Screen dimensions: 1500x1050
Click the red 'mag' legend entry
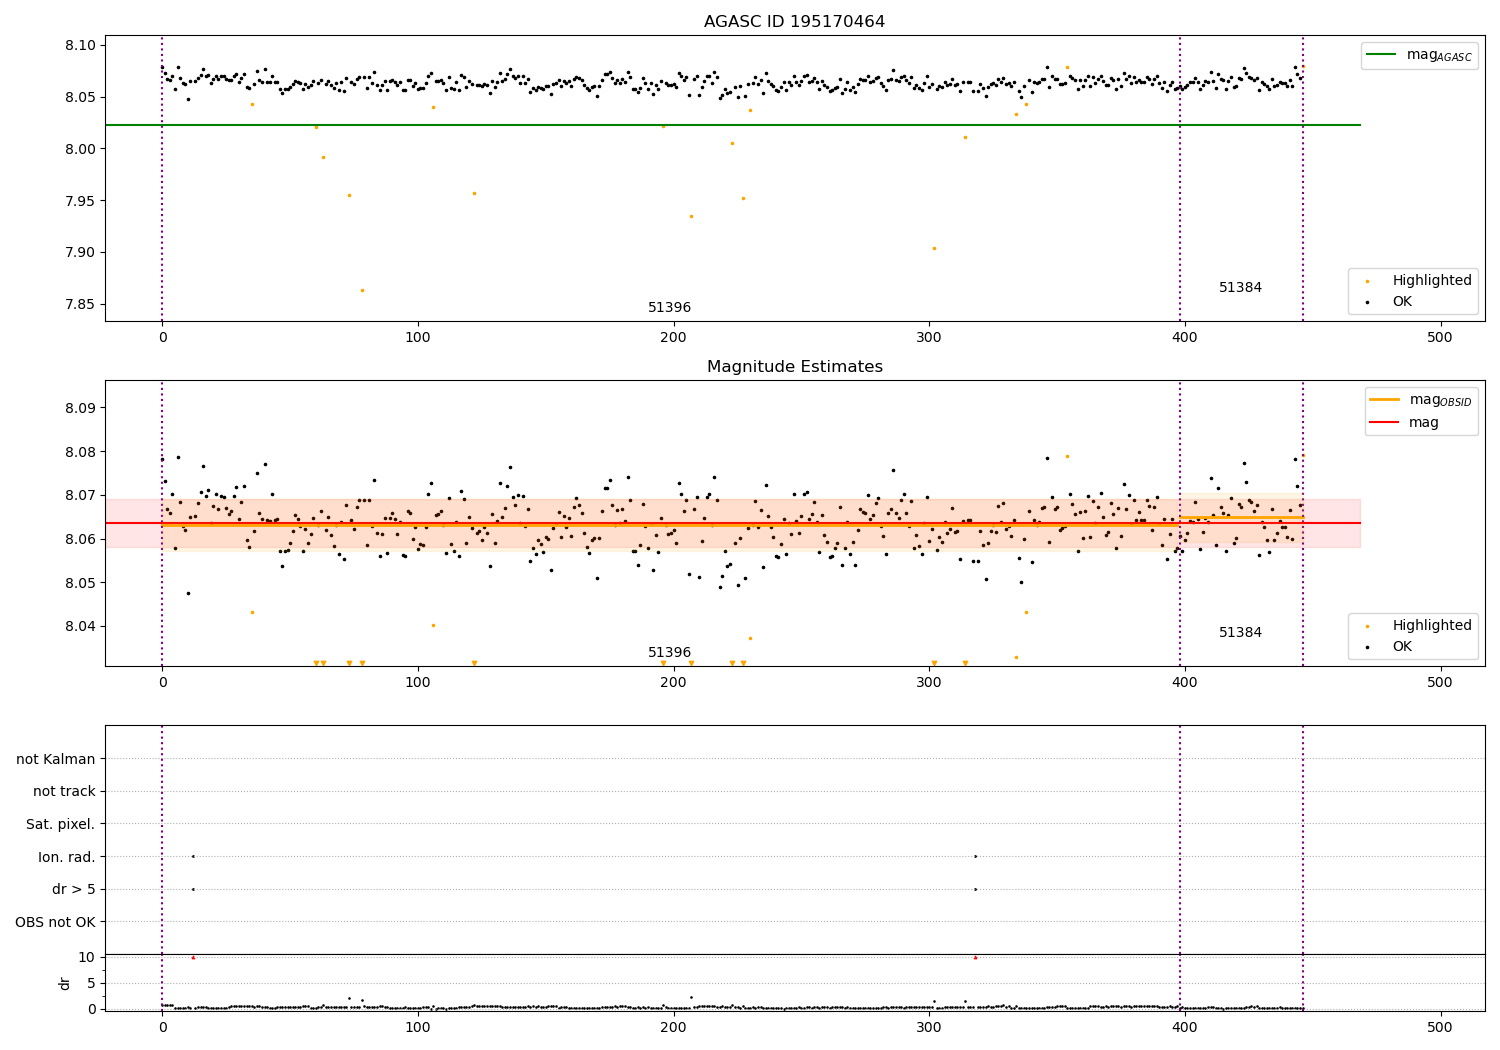click(x=1405, y=422)
